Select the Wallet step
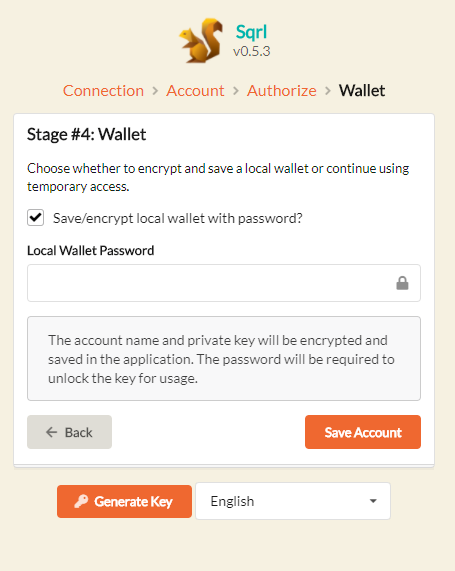Viewport: 455px width, 571px height. point(362,91)
